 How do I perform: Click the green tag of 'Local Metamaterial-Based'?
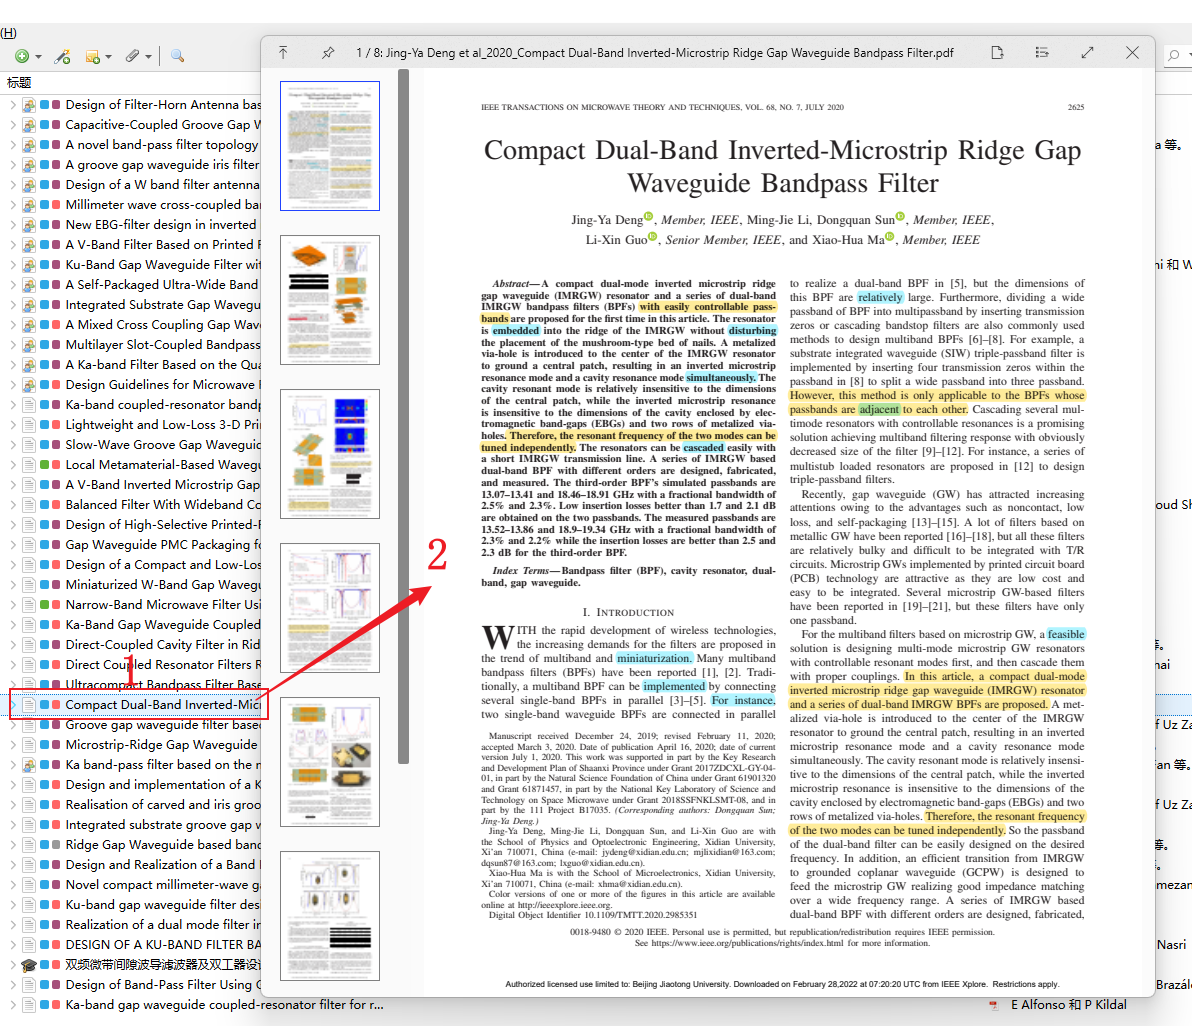tap(45, 464)
